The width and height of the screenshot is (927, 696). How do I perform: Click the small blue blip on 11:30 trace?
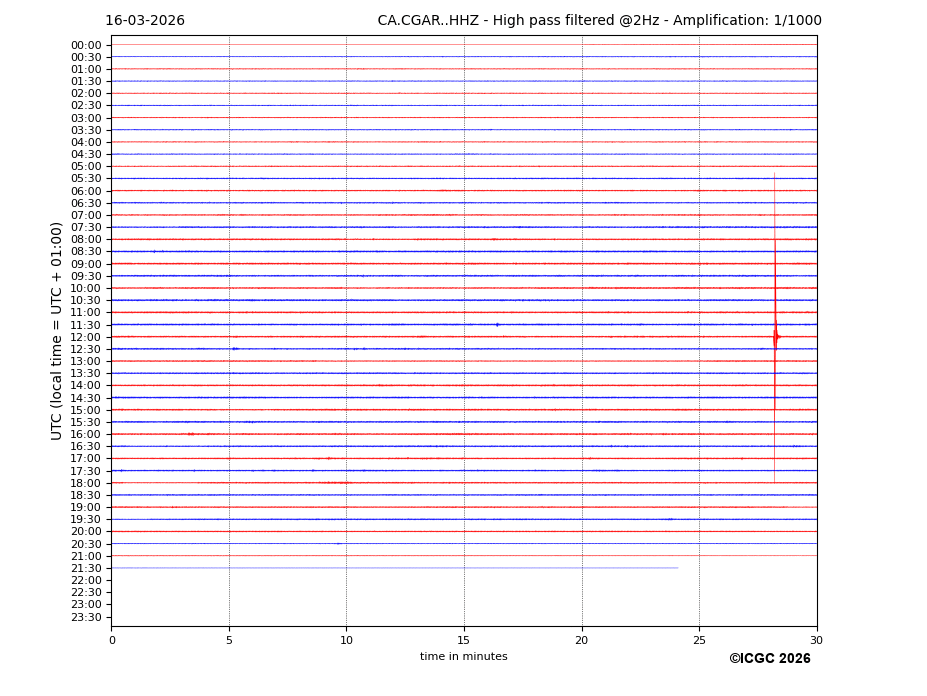point(497,325)
